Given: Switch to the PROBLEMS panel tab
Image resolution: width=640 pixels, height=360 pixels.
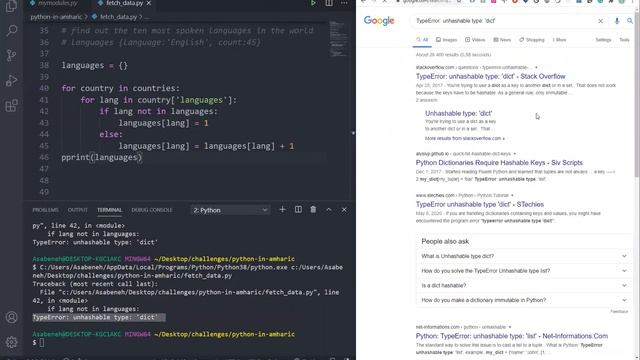Looking at the screenshot, I should point(45,210).
